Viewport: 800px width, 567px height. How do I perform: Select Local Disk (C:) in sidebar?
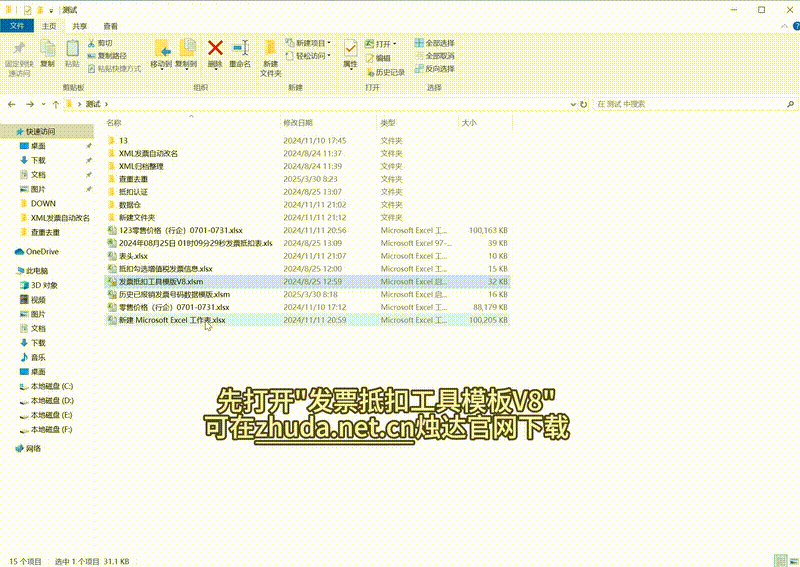pyautogui.click(x=52, y=386)
